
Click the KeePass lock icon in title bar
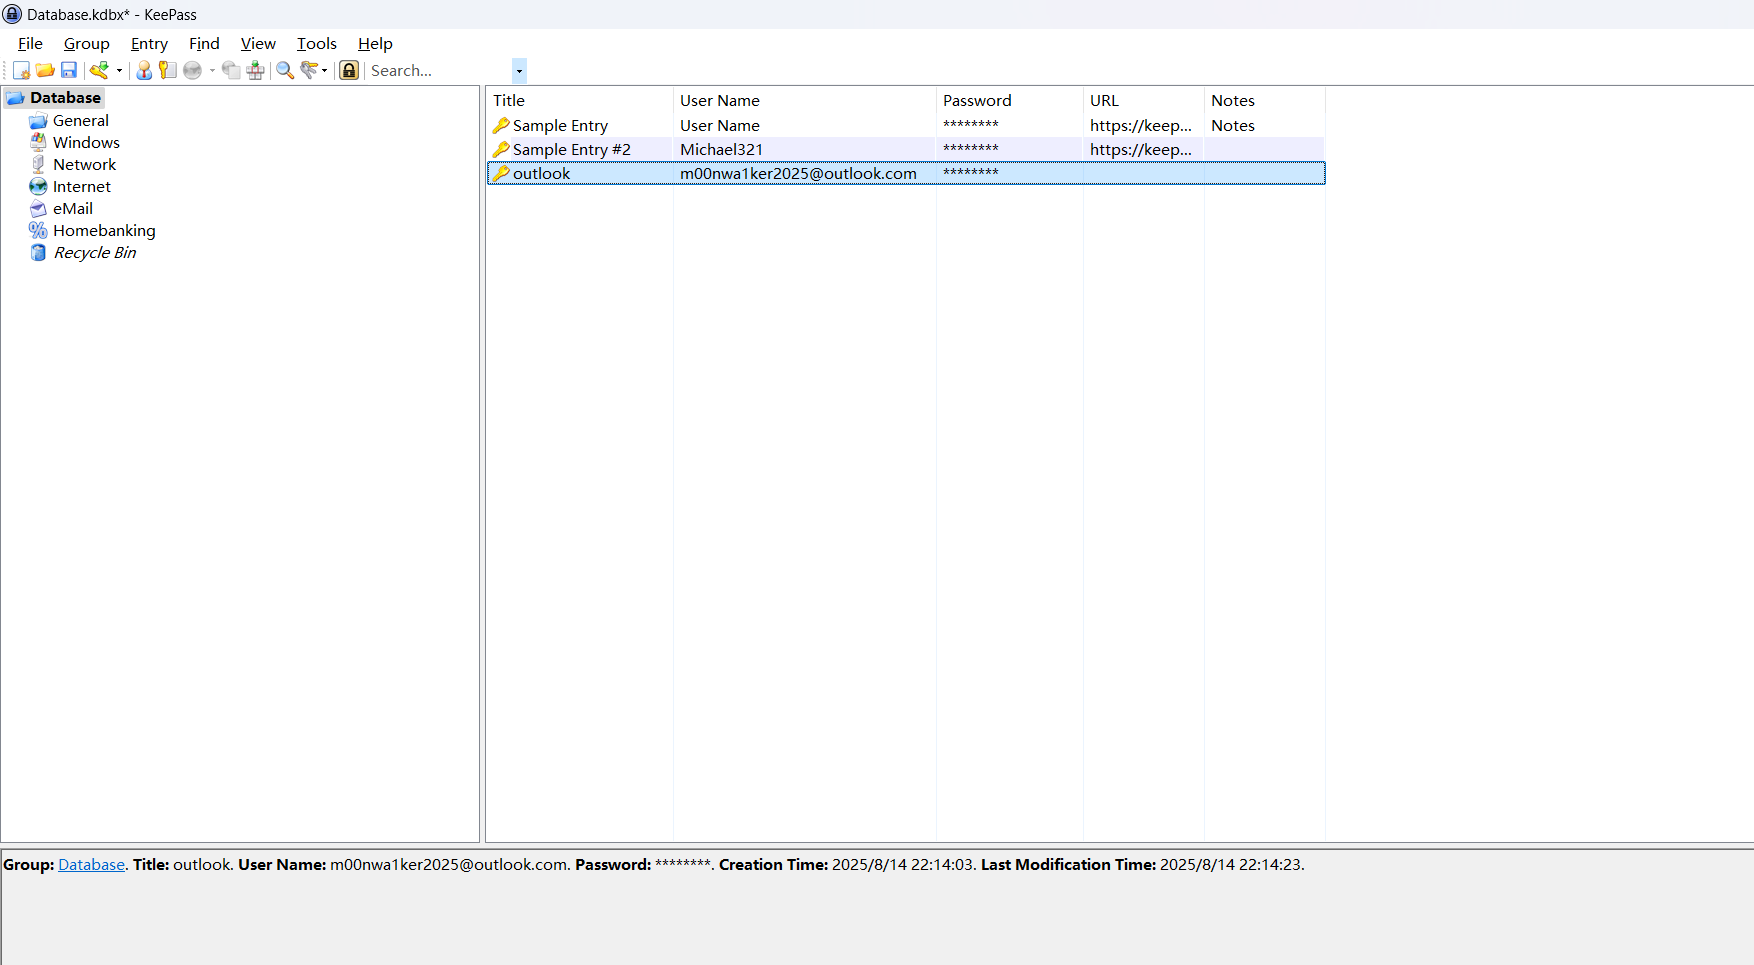[x=12, y=14]
